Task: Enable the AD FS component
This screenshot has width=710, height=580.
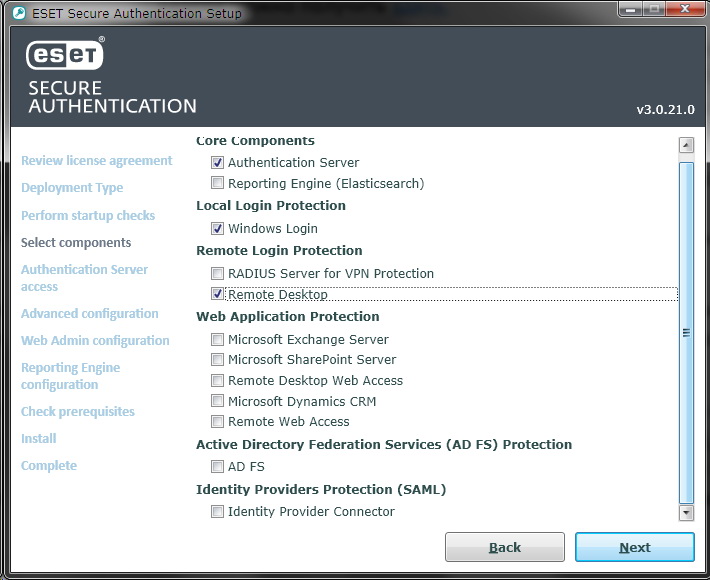Action: (217, 466)
